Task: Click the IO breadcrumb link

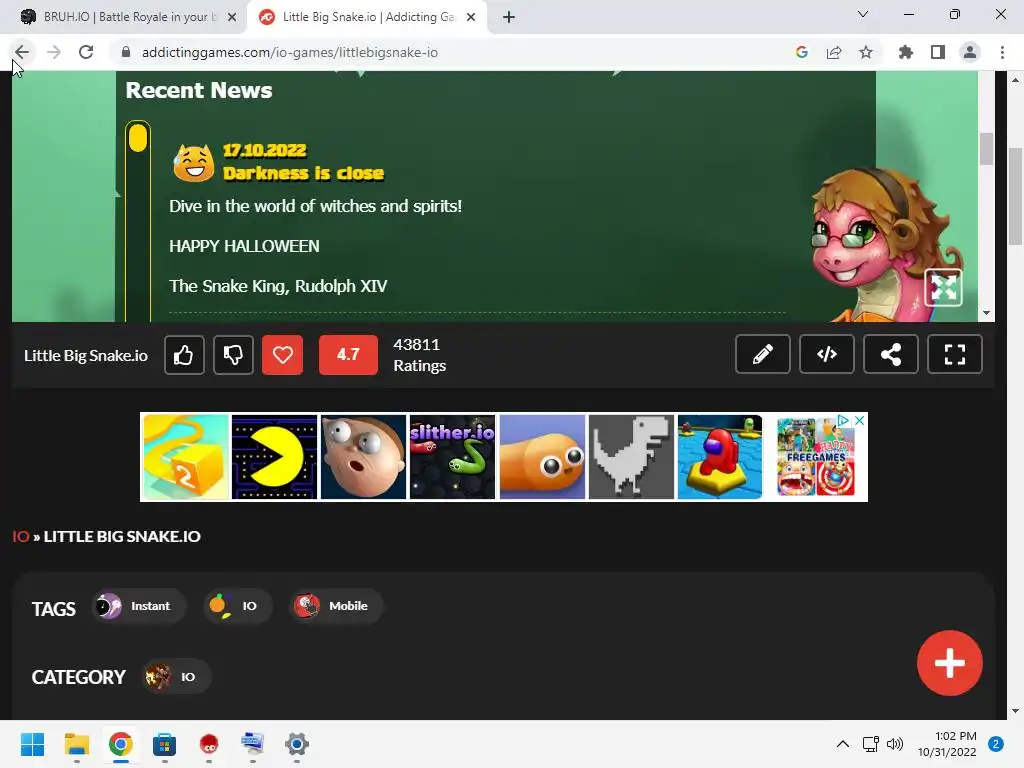Action: [21, 537]
